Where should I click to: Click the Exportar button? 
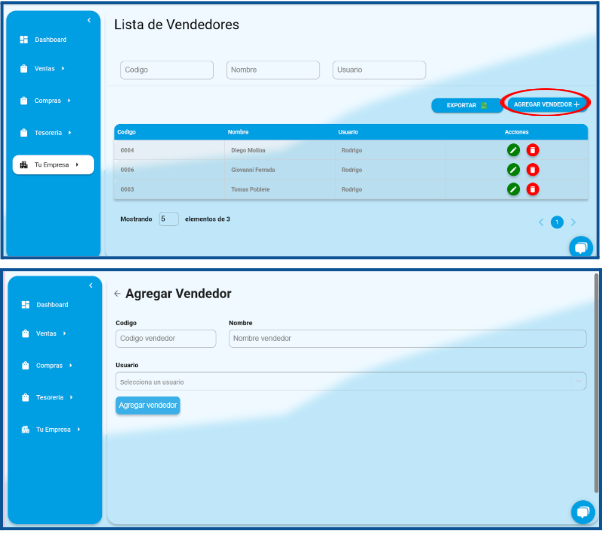tap(466, 104)
